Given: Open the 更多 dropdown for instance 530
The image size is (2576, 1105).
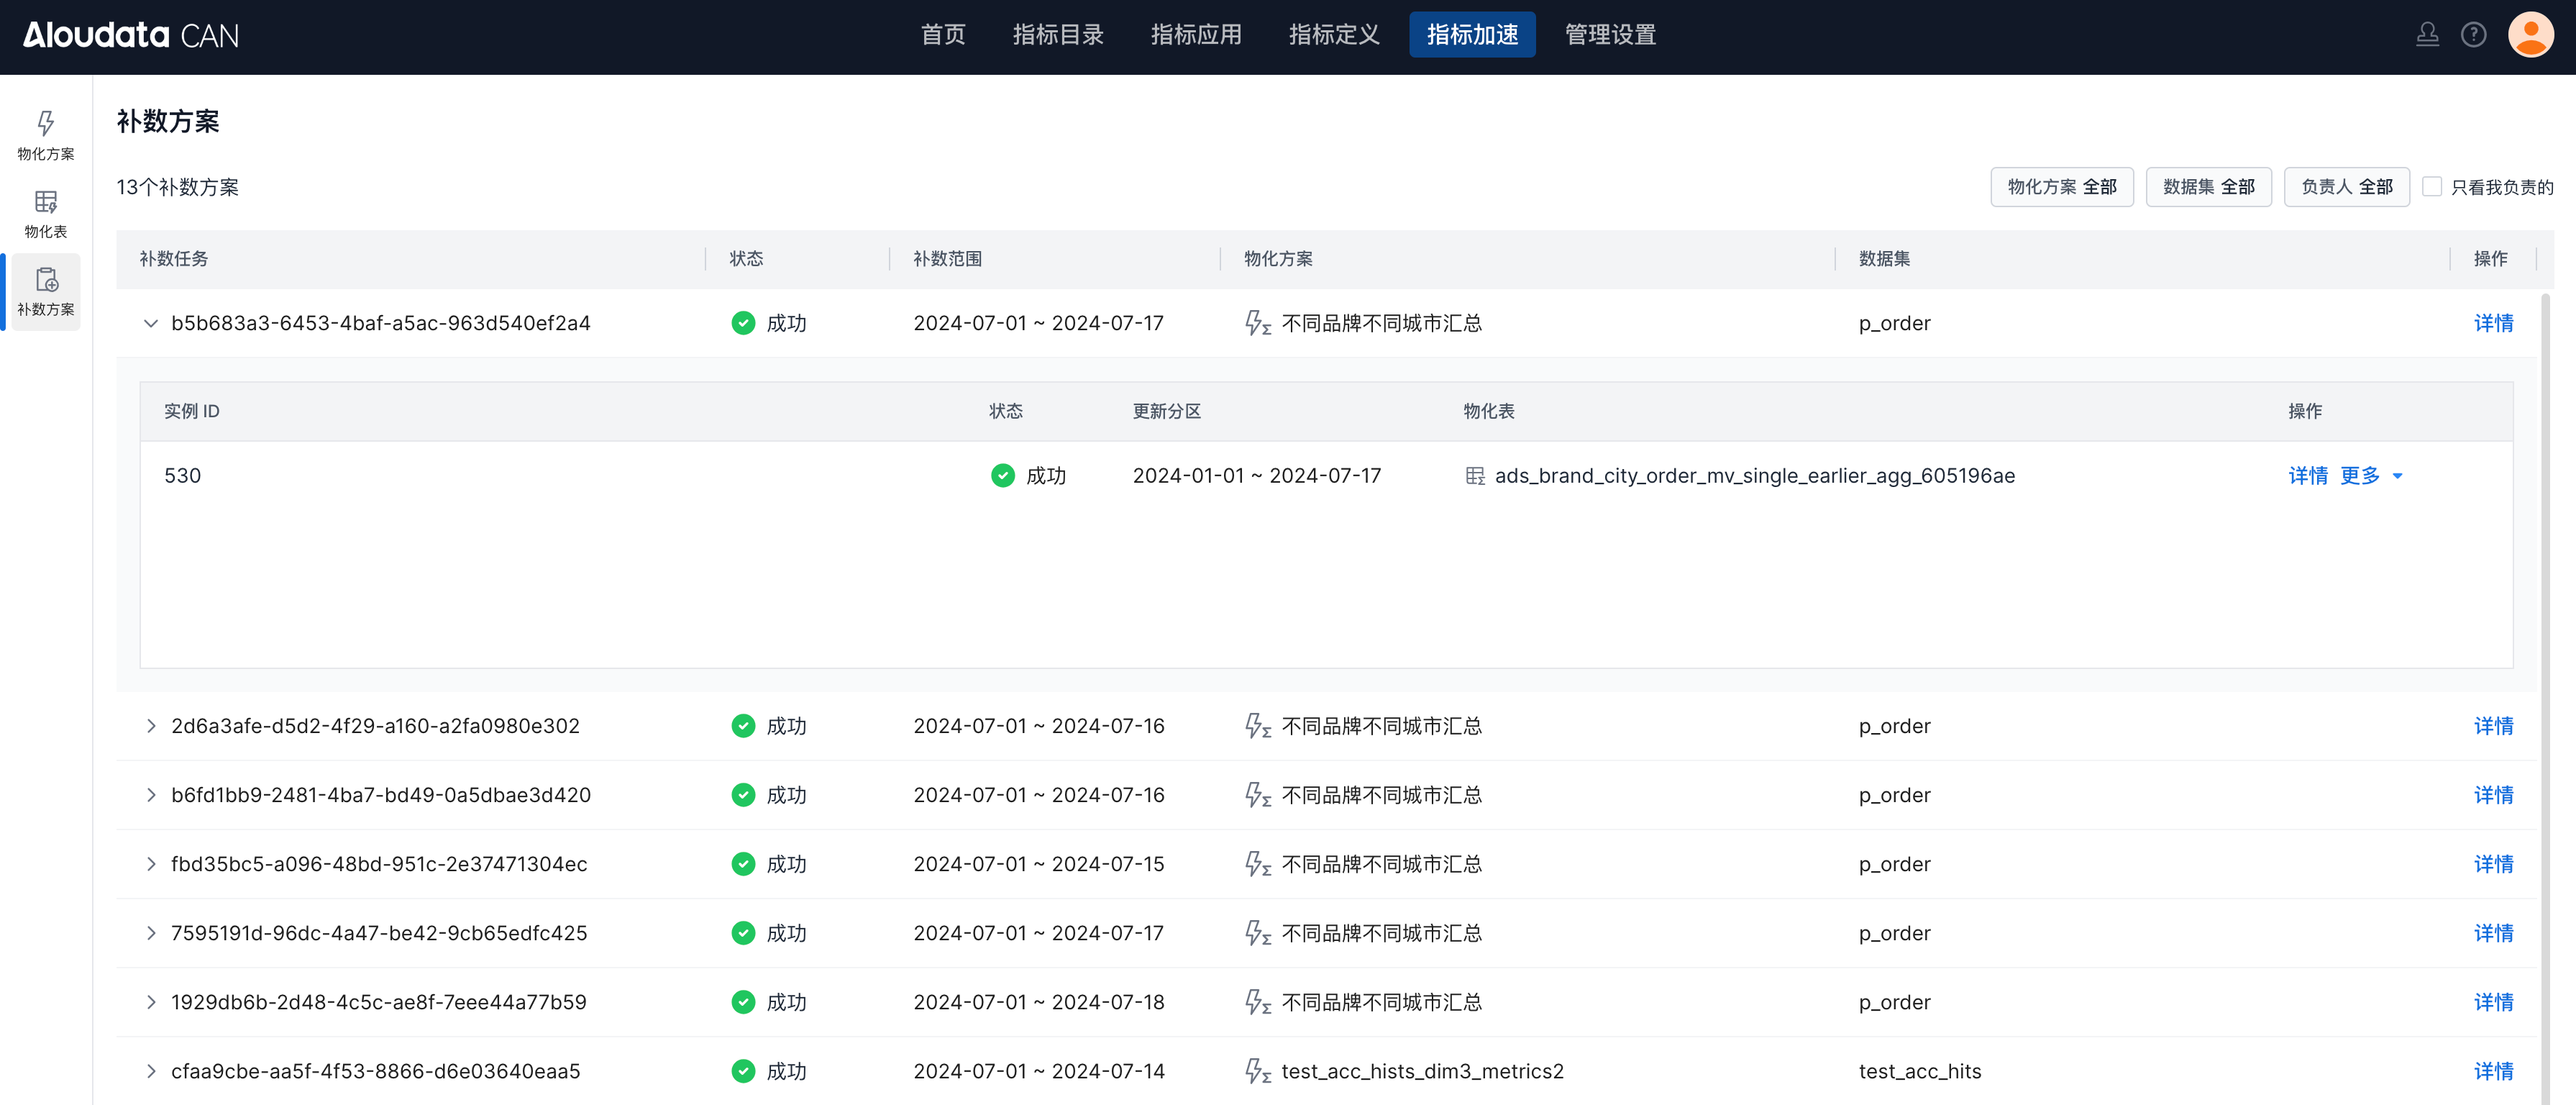Looking at the screenshot, I should (2370, 476).
